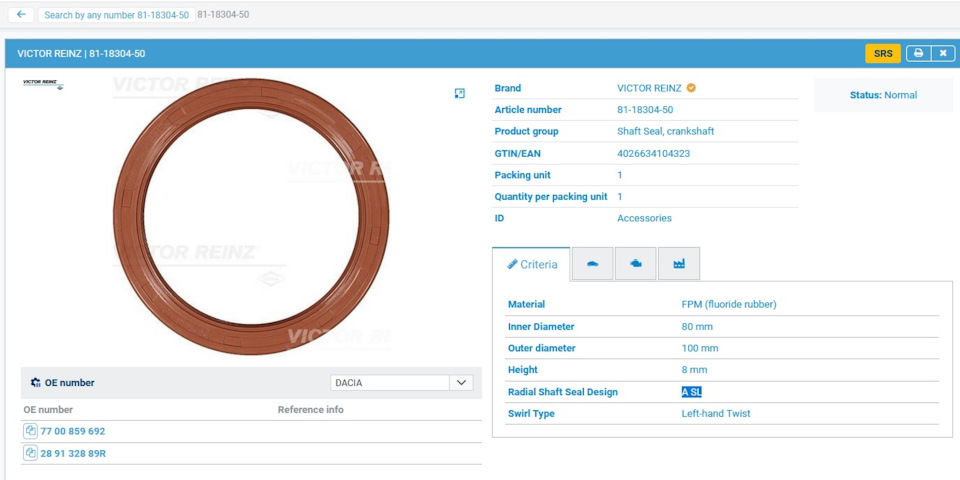Click the '100 mm' outer diameter value

[700, 348]
